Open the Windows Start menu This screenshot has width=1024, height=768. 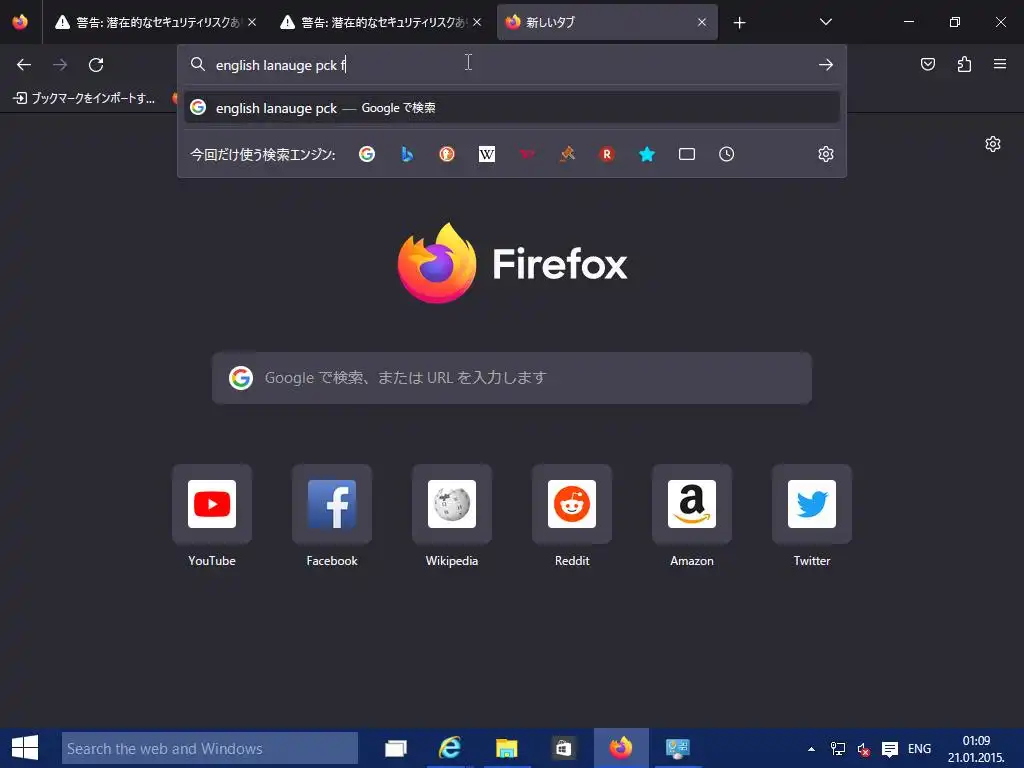[x=25, y=748]
